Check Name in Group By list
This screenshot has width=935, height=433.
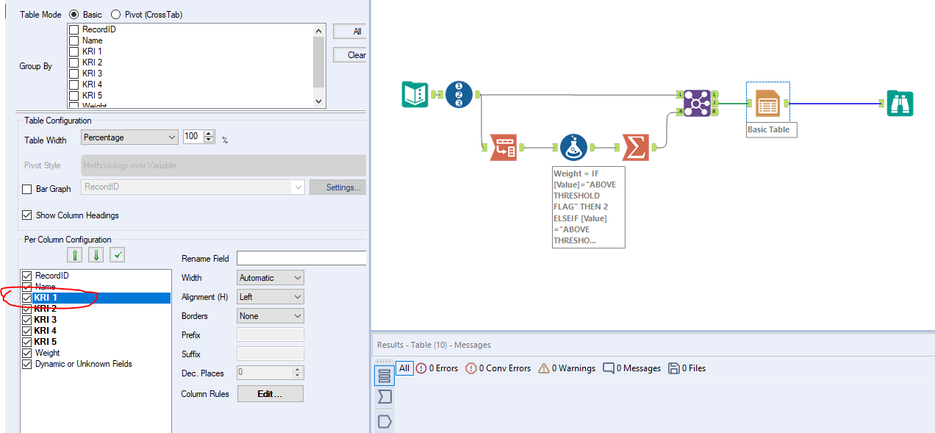point(74,41)
